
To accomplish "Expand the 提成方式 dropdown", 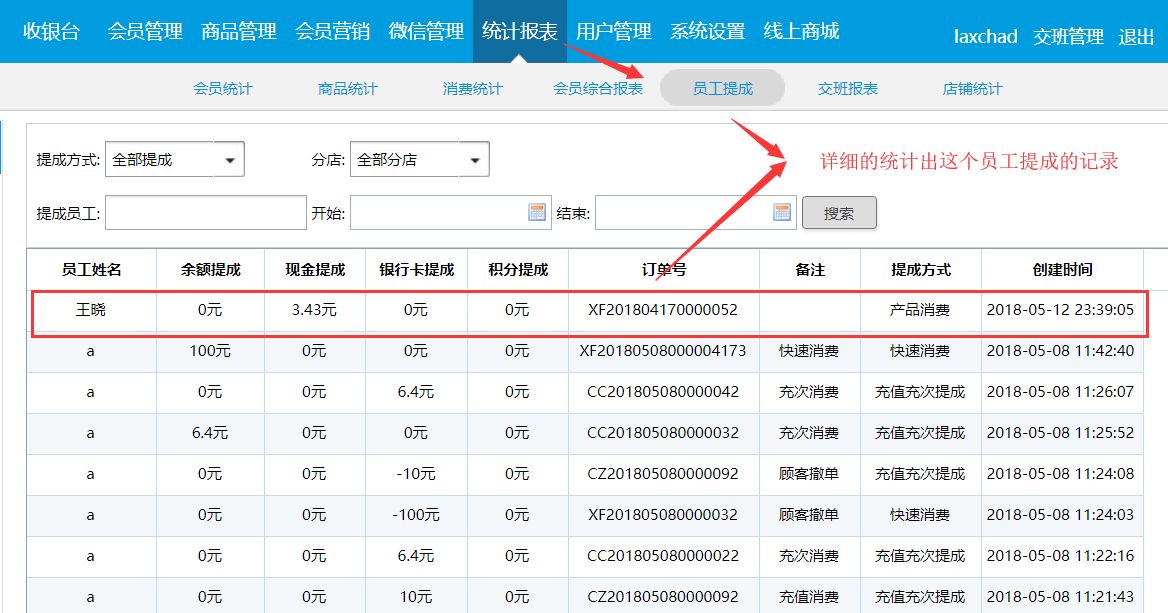I will 230,160.
